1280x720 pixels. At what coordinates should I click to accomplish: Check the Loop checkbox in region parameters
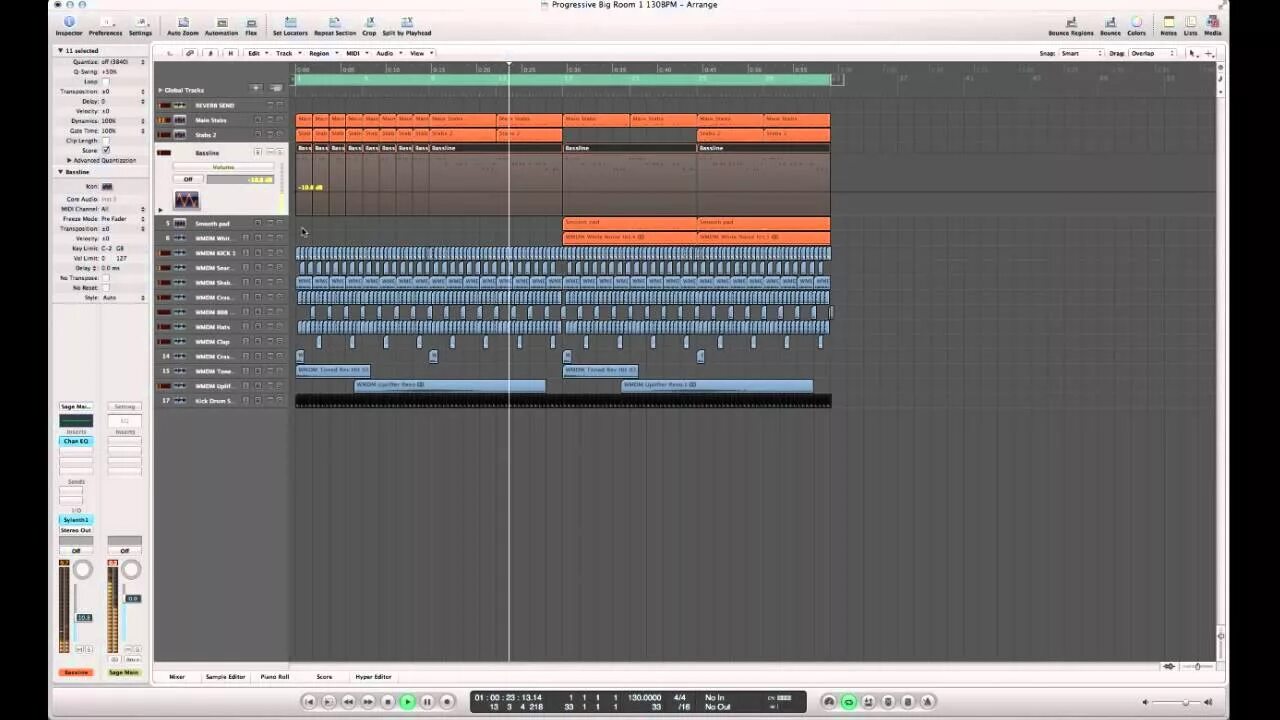click(x=106, y=81)
